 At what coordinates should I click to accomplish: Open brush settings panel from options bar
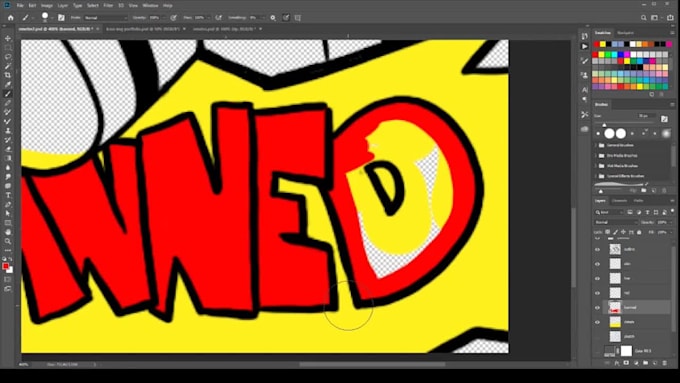tap(61, 18)
